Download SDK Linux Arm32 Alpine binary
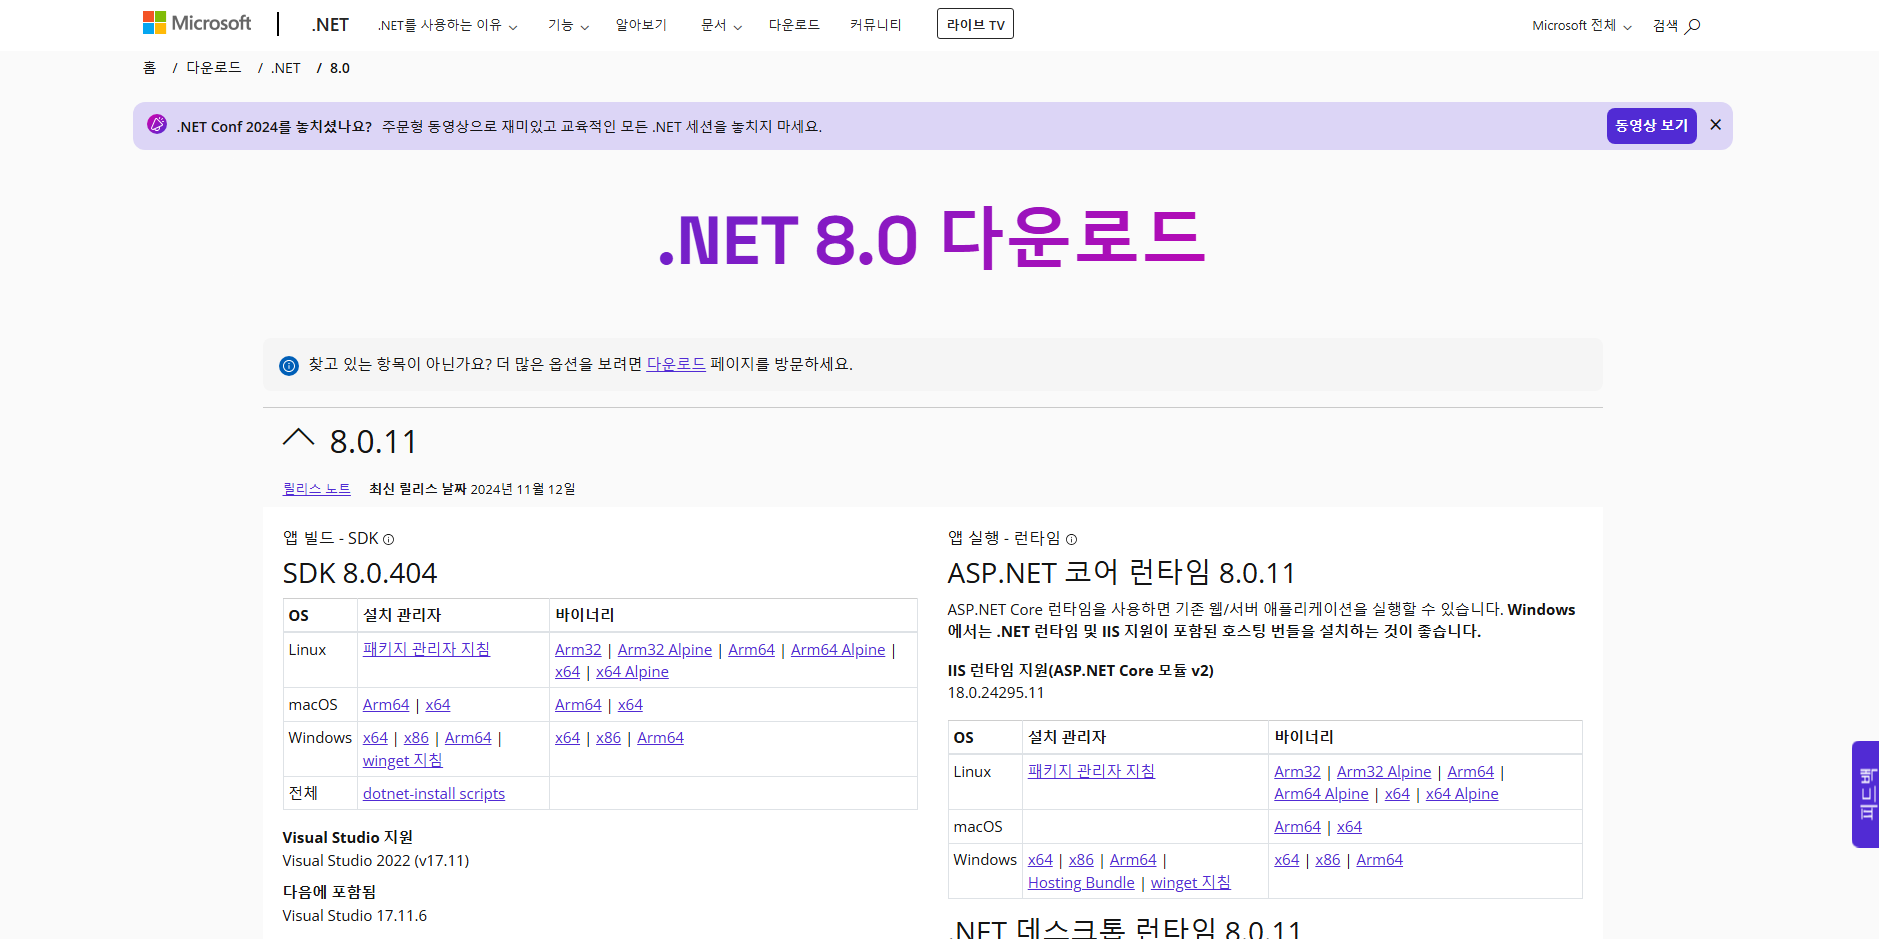The height and width of the screenshot is (939, 1879). click(x=665, y=650)
